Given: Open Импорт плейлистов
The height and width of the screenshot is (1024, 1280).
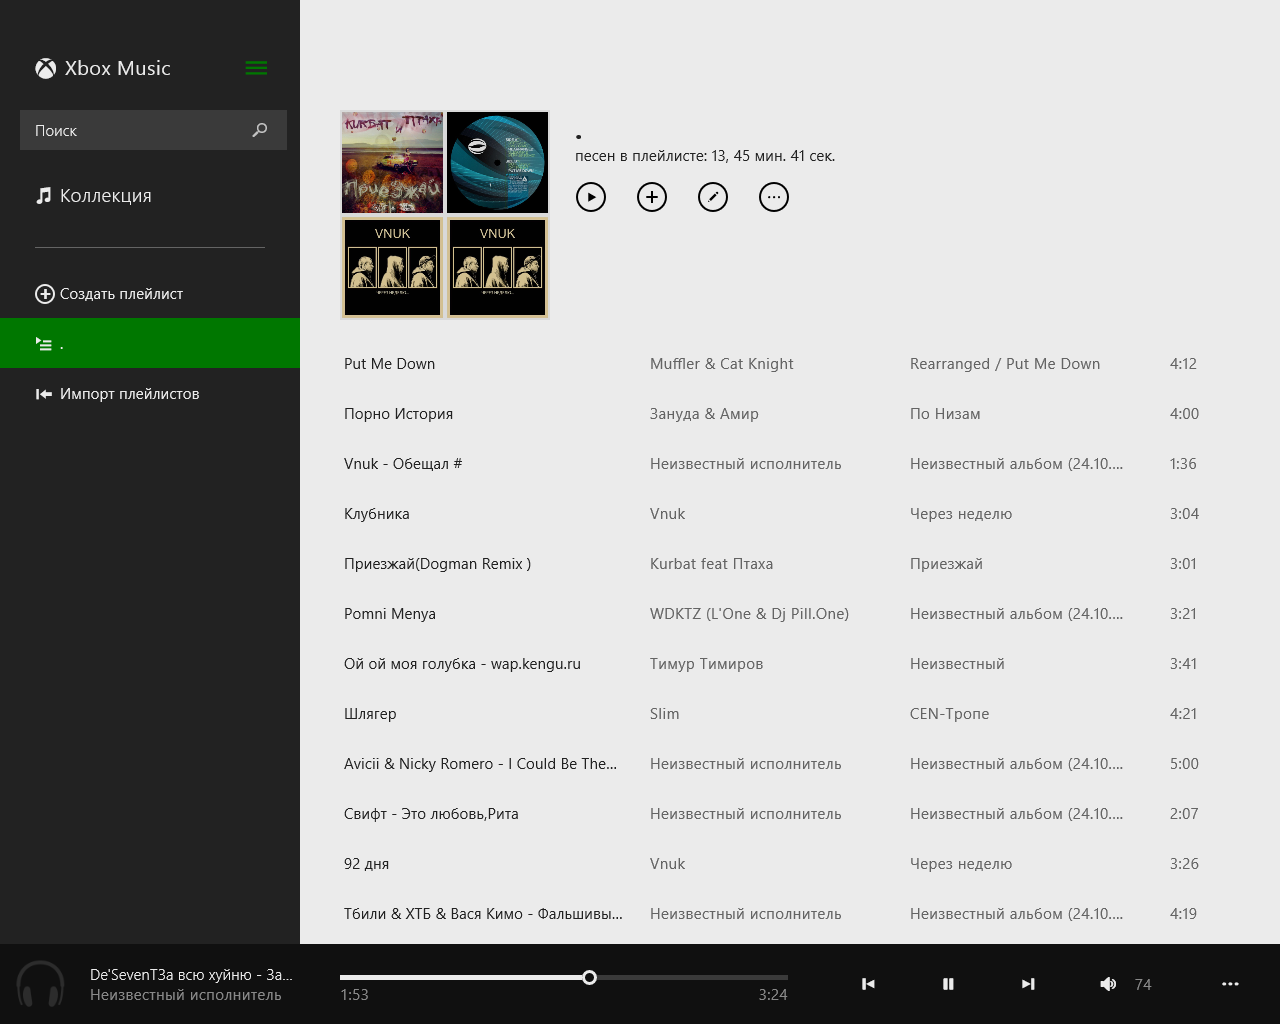Looking at the screenshot, I should [118, 394].
